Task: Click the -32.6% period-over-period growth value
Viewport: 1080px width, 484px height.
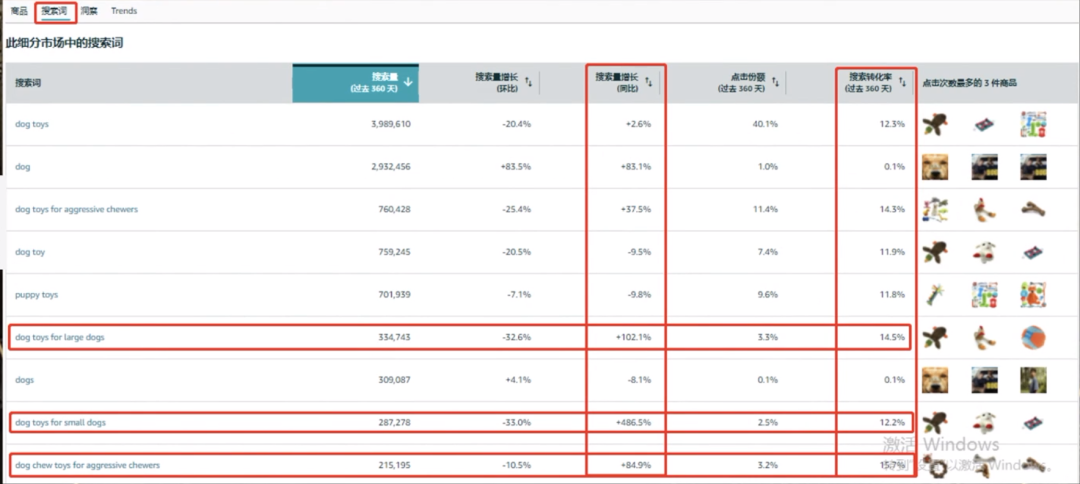Action: click(517, 337)
